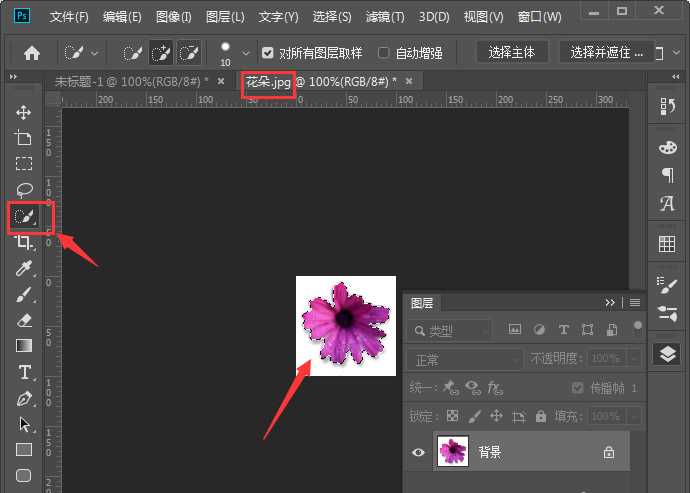
Task: Click the 背景 layer thumbnail
Action: (453, 453)
